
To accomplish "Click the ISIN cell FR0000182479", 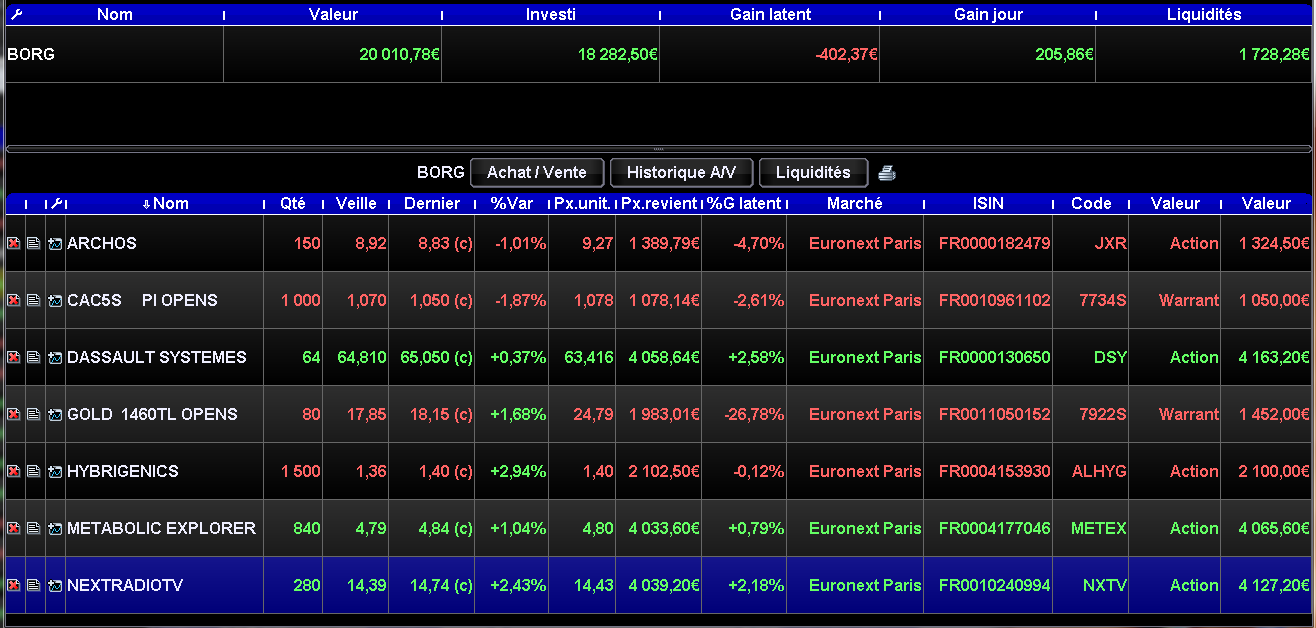I will coord(995,243).
